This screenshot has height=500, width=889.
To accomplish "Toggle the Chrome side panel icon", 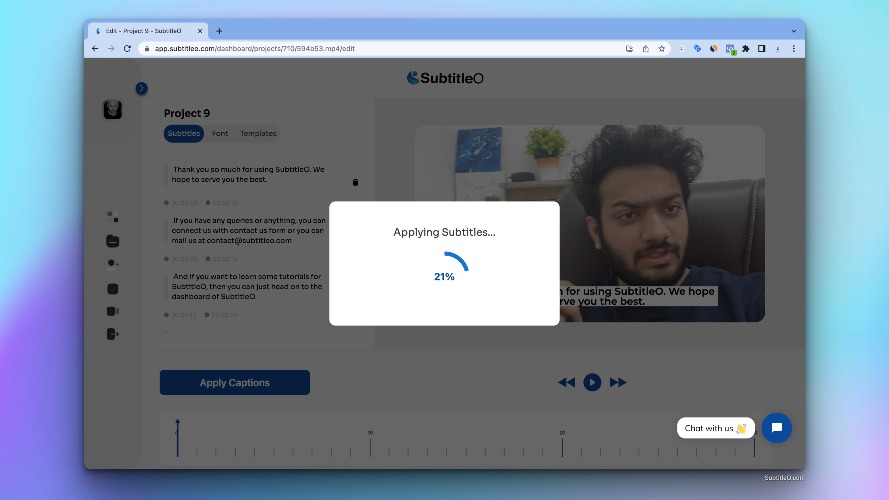I will point(761,49).
